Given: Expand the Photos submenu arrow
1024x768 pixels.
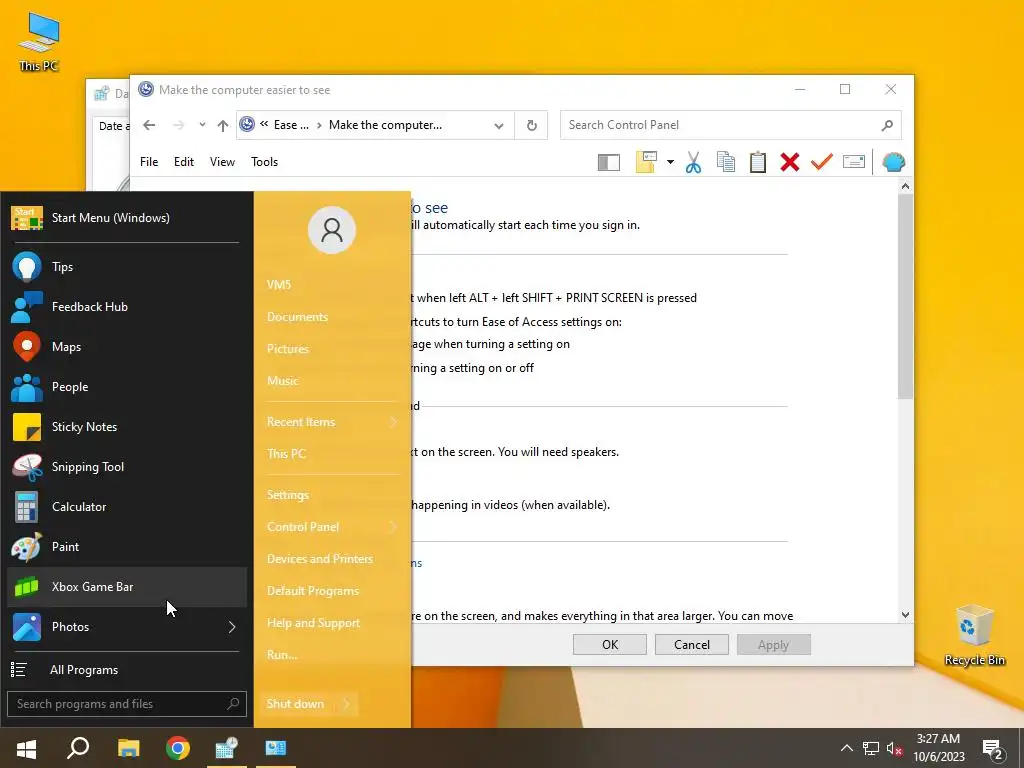Looking at the screenshot, I should [232, 627].
